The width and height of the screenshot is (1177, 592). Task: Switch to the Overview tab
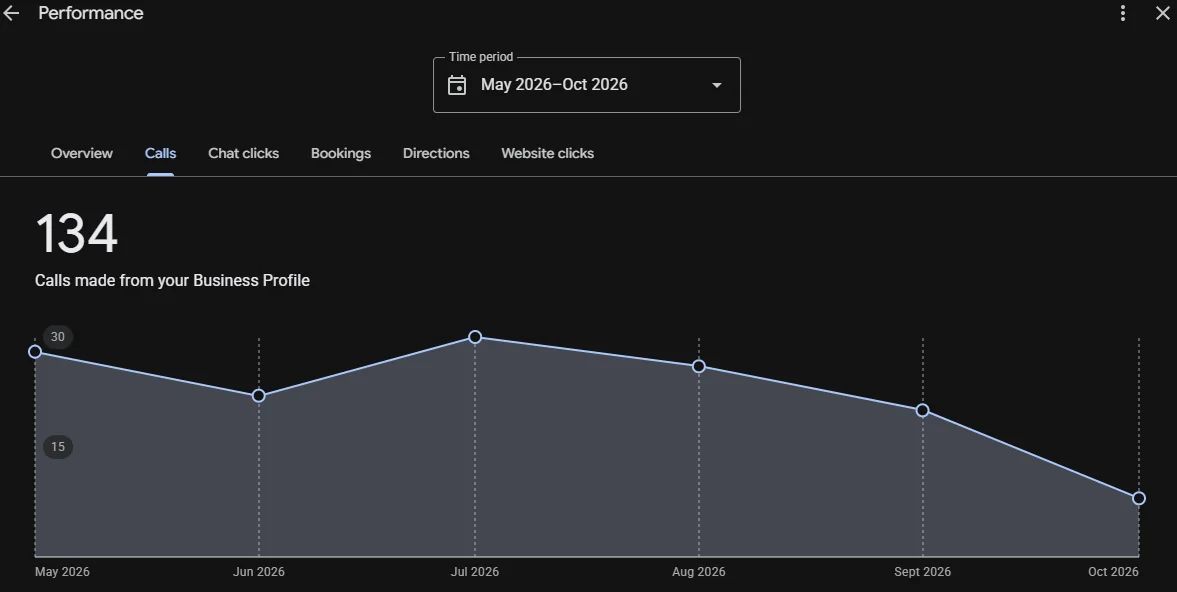pyautogui.click(x=82, y=153)
